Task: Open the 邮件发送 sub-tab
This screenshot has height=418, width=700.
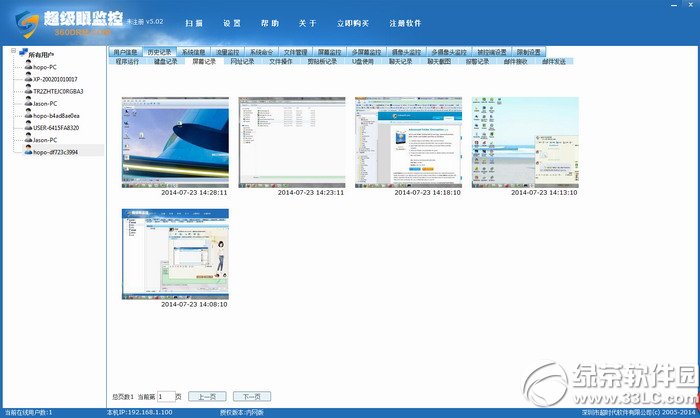Action: pyautogui.click(x=554, y=61)
